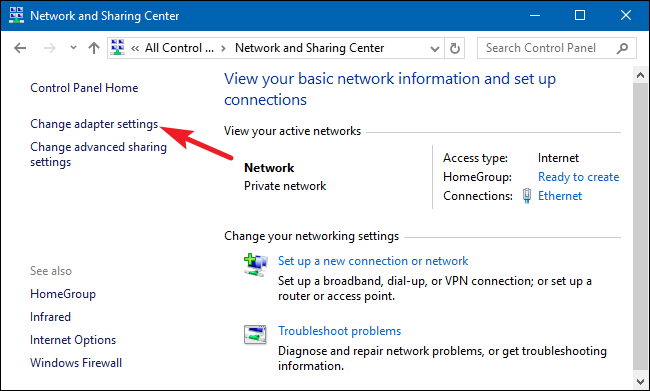The width and height of the screenshot is (650, 391).
Task: Open HomeGroup under See also
Action: pos(63,294)
